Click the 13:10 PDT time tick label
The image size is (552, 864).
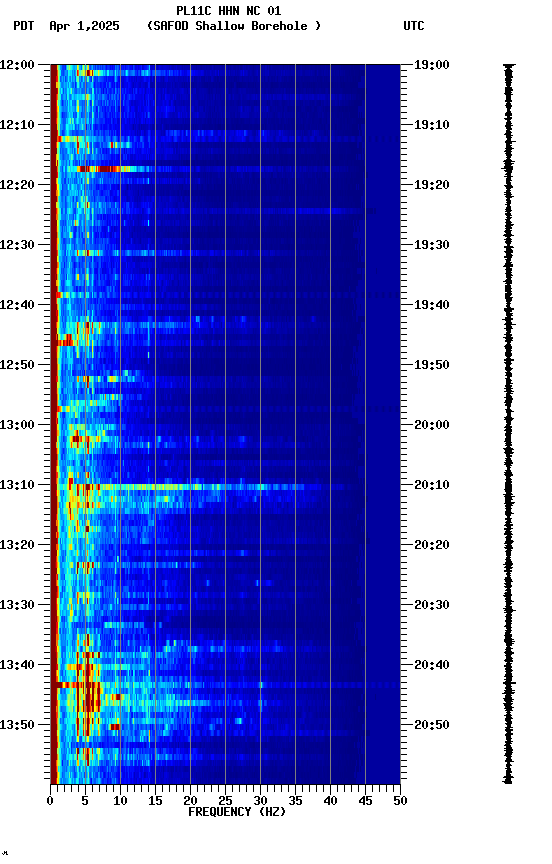point(17,485)
